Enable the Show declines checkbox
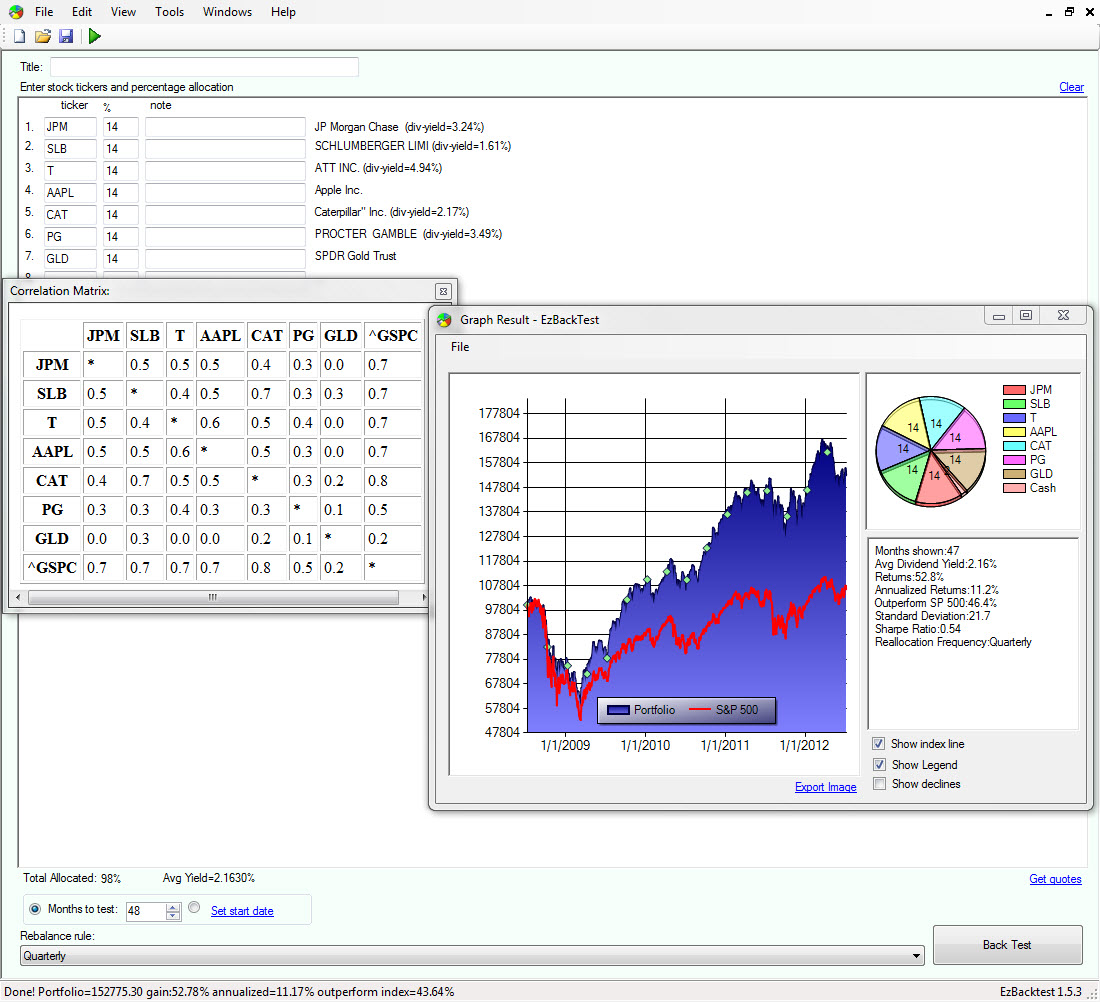This screenshot has height=1002, width=1100. 878,784
